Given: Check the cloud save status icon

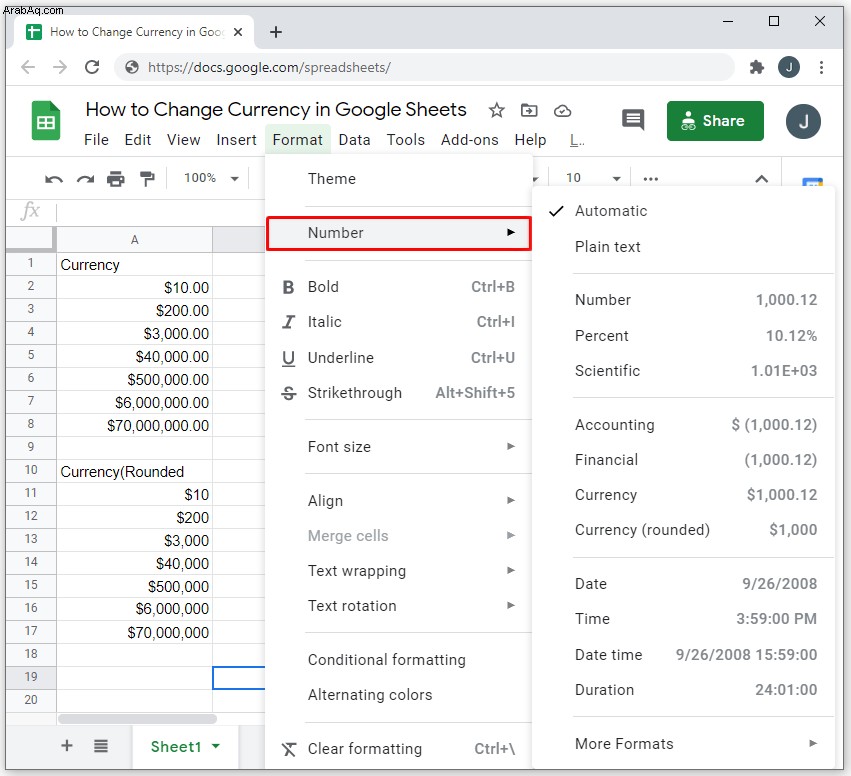Looking at the screenshot, I should (562, 111).
